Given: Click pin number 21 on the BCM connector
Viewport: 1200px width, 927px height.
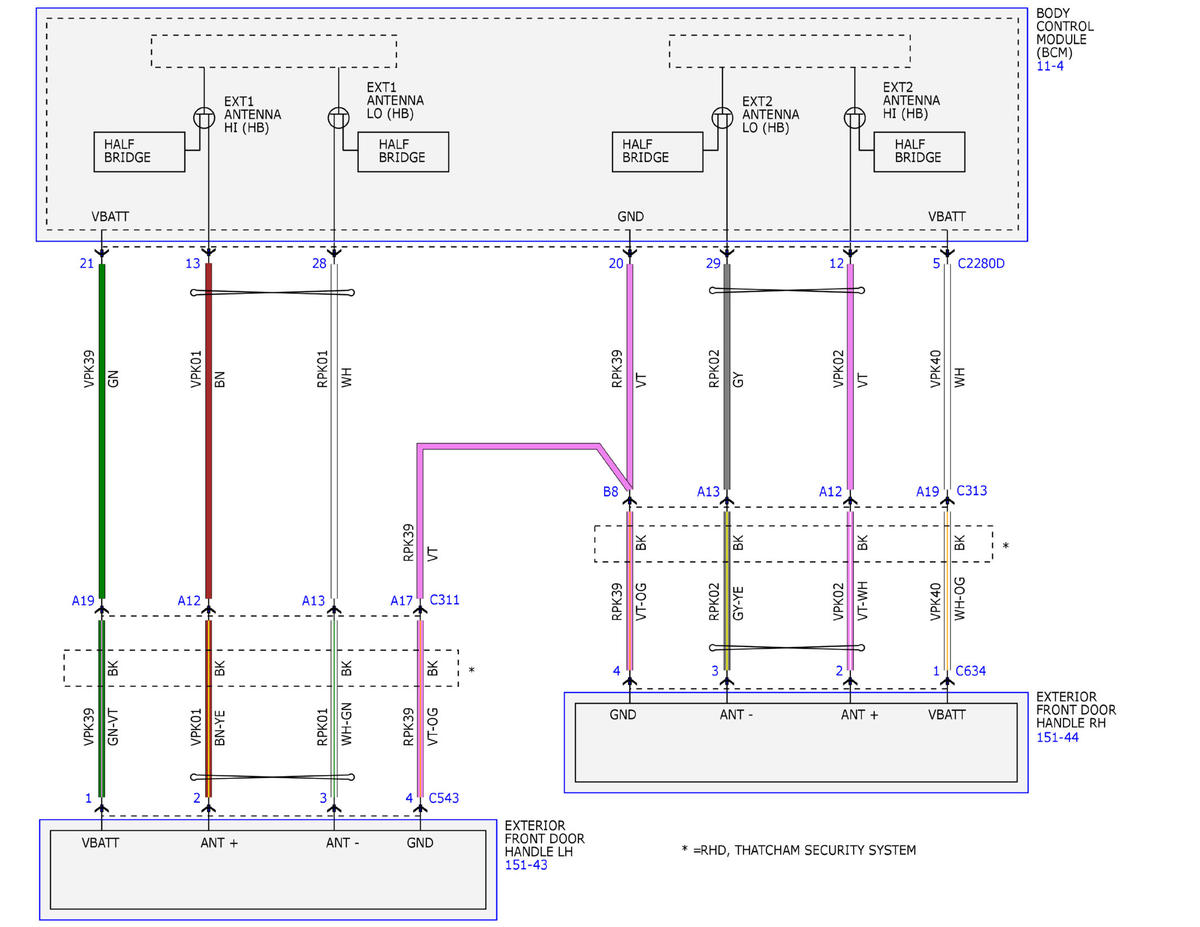Looking at the screenshot, I should pyautogui.click(x=86, y=264).
